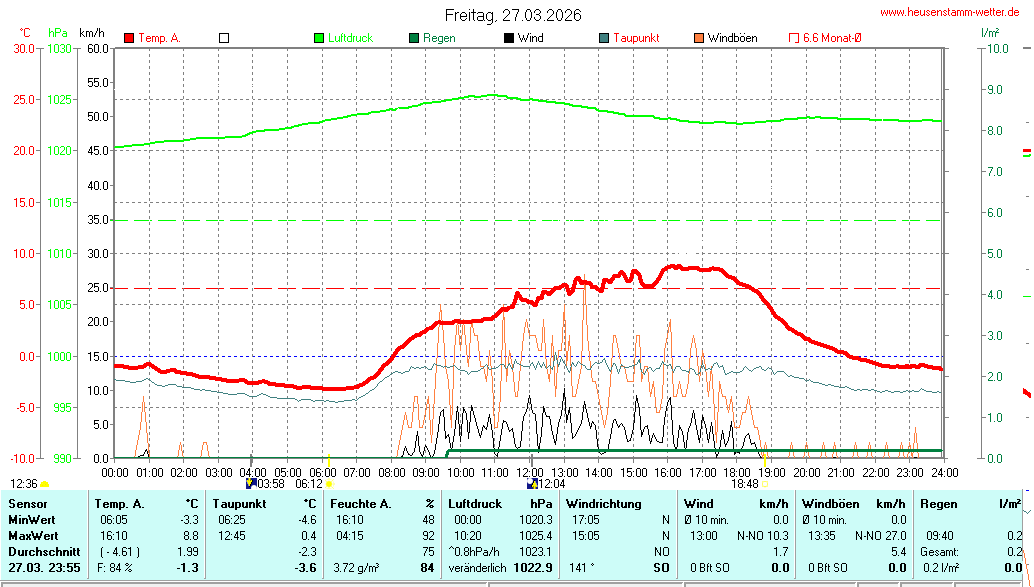Click the Regen l/m² table header
The image size is (1034, 587).
pyautogui.click(x=967, y=504)
